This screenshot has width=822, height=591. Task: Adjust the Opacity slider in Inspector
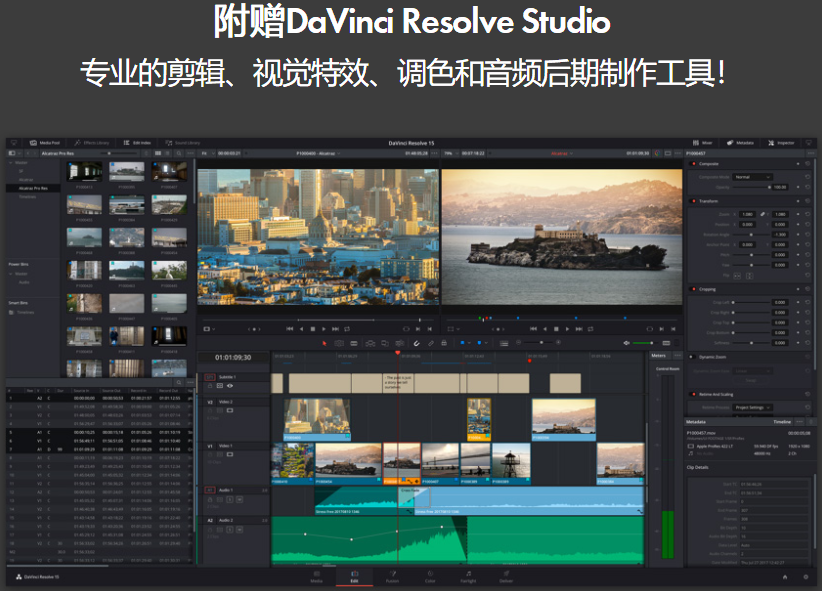click(x=751, y=187)
